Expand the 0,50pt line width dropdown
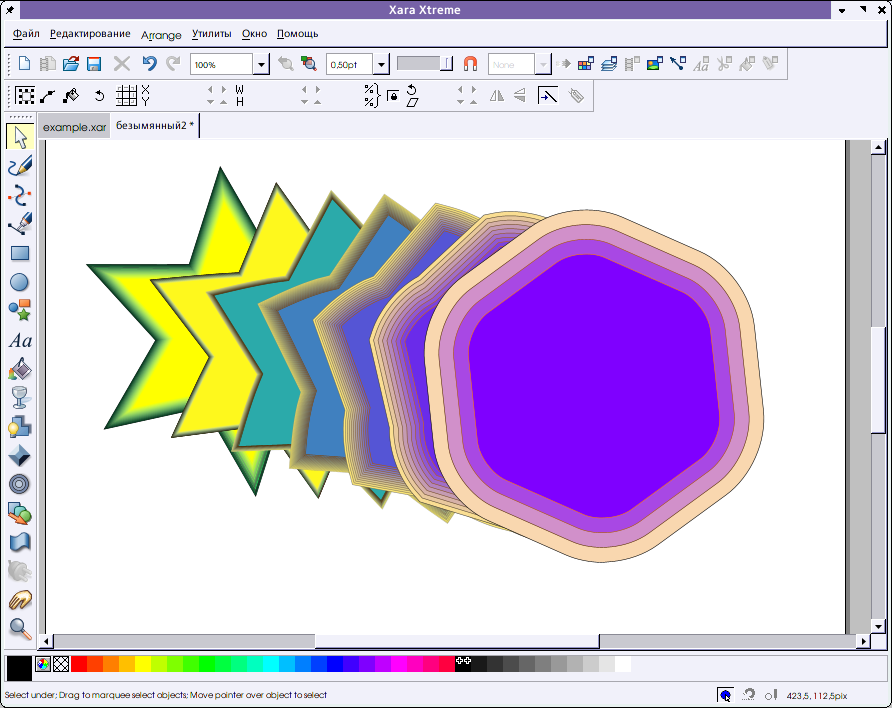The width and height of the screenshot is (892, 708). pos(380,65)
